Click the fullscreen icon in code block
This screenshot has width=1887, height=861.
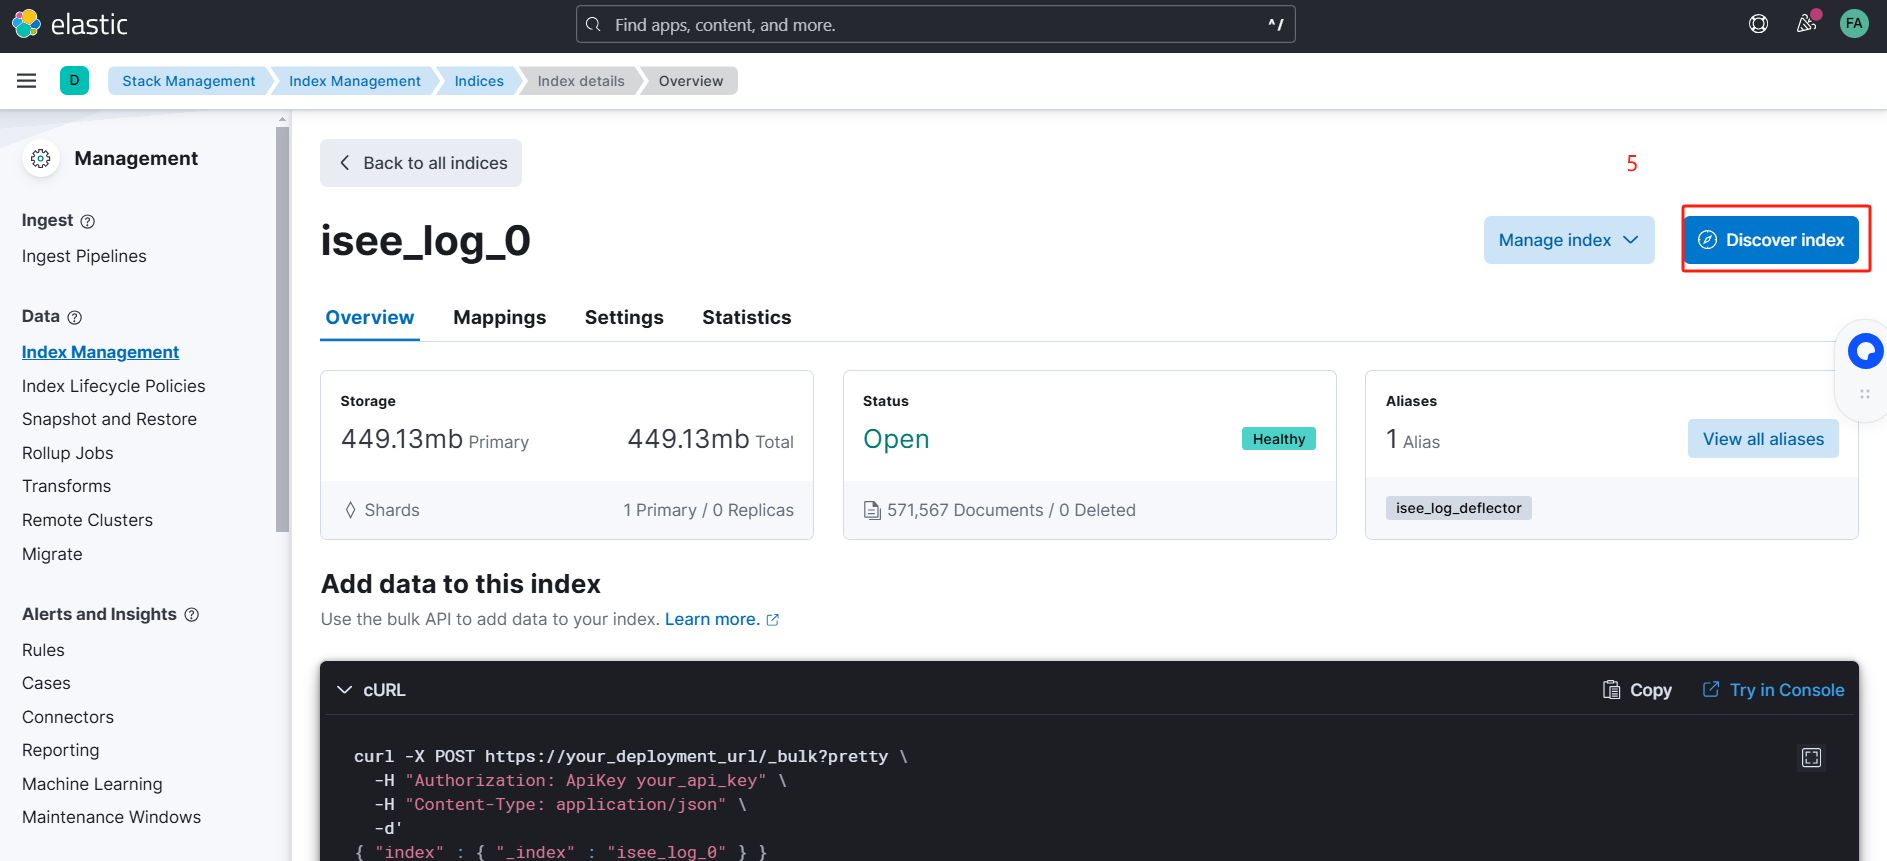tap(1811, 758)
